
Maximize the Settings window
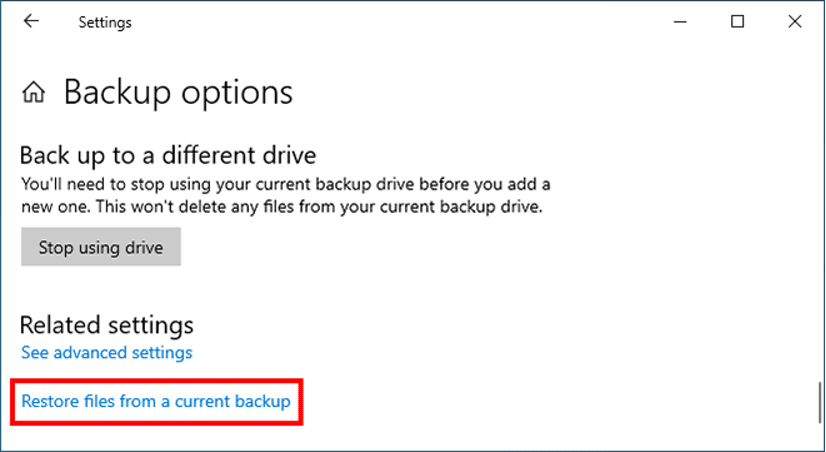(738, 22)
